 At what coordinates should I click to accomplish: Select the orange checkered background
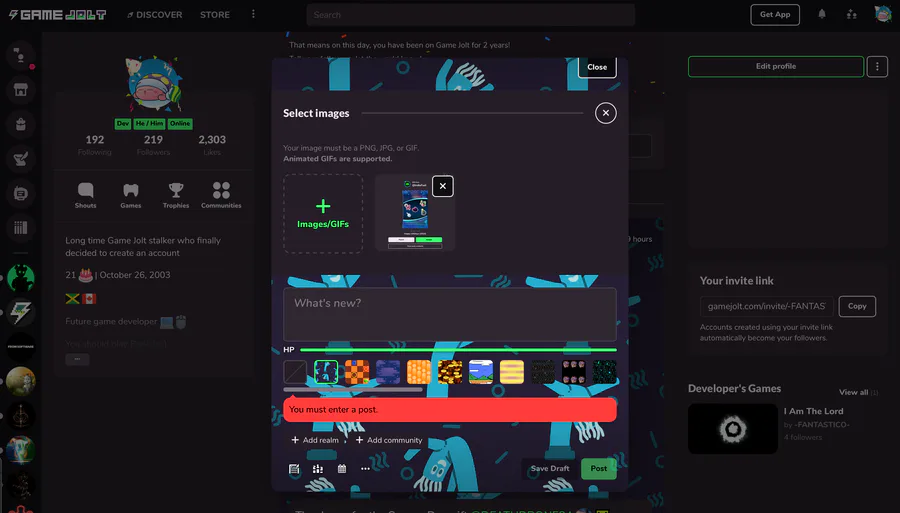point(357,372)
